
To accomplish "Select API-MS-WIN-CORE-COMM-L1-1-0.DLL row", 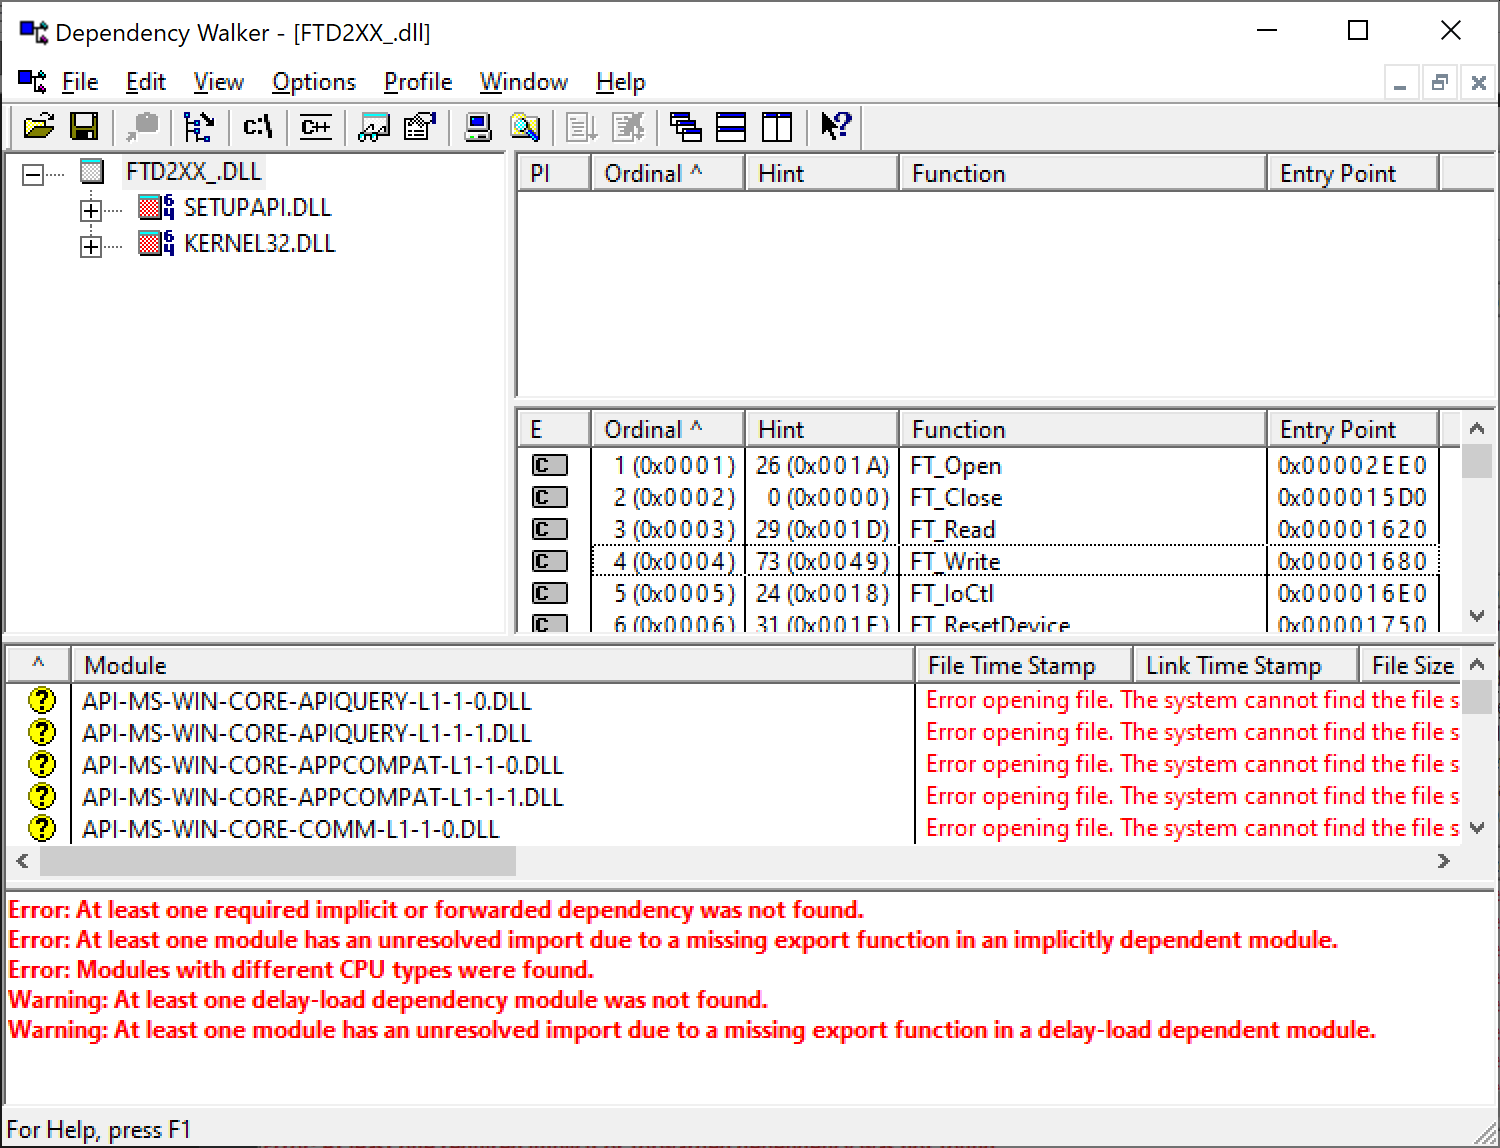I will click(734, 829).
